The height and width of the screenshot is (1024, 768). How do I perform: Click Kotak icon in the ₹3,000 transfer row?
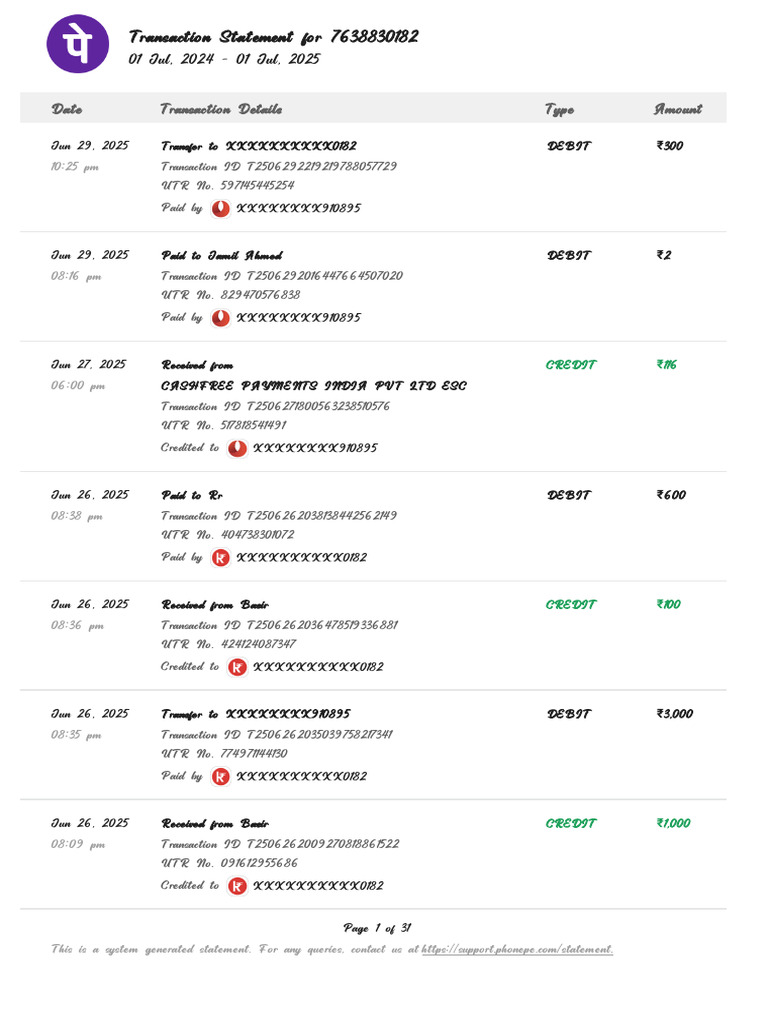221,776
